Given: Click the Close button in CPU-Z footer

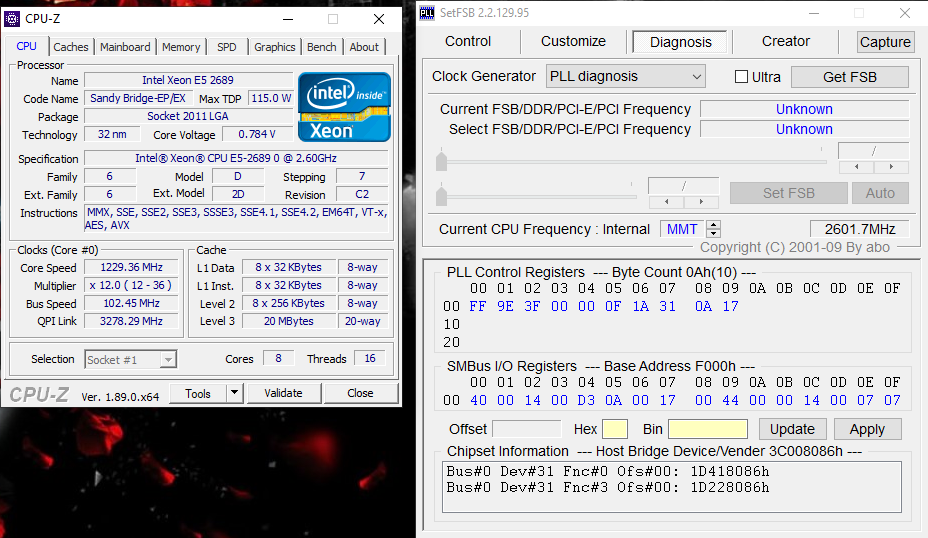Looking at the screenshot, I should (360, 393).
